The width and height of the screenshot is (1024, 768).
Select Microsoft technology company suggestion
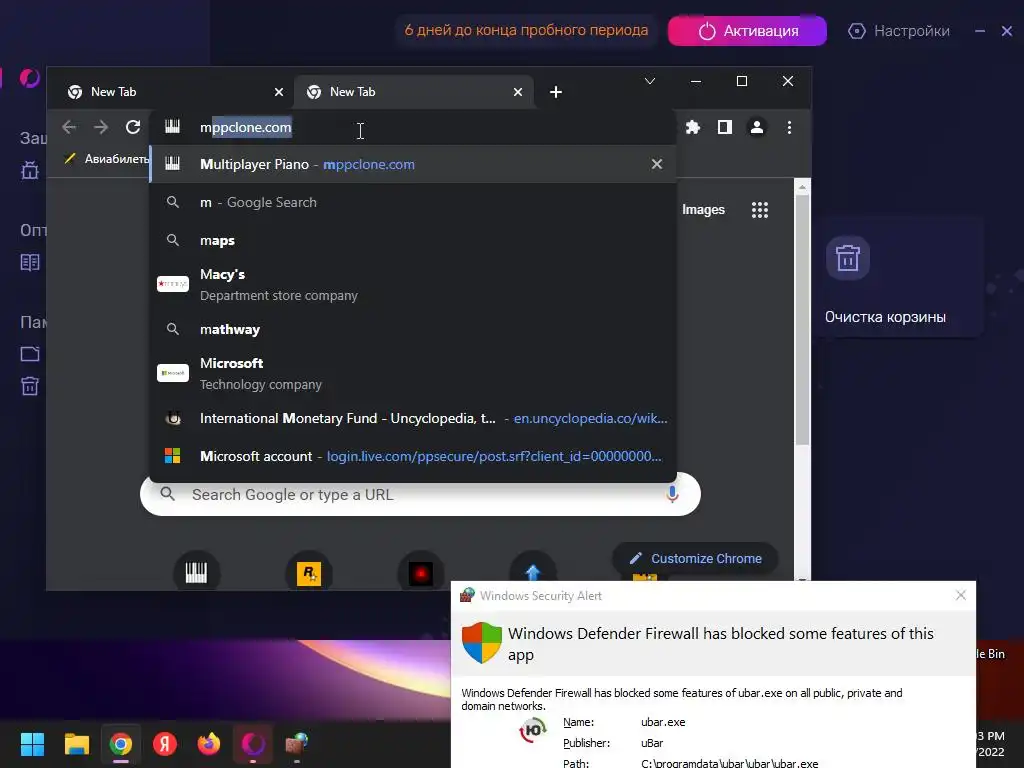[x=413, y=374]
